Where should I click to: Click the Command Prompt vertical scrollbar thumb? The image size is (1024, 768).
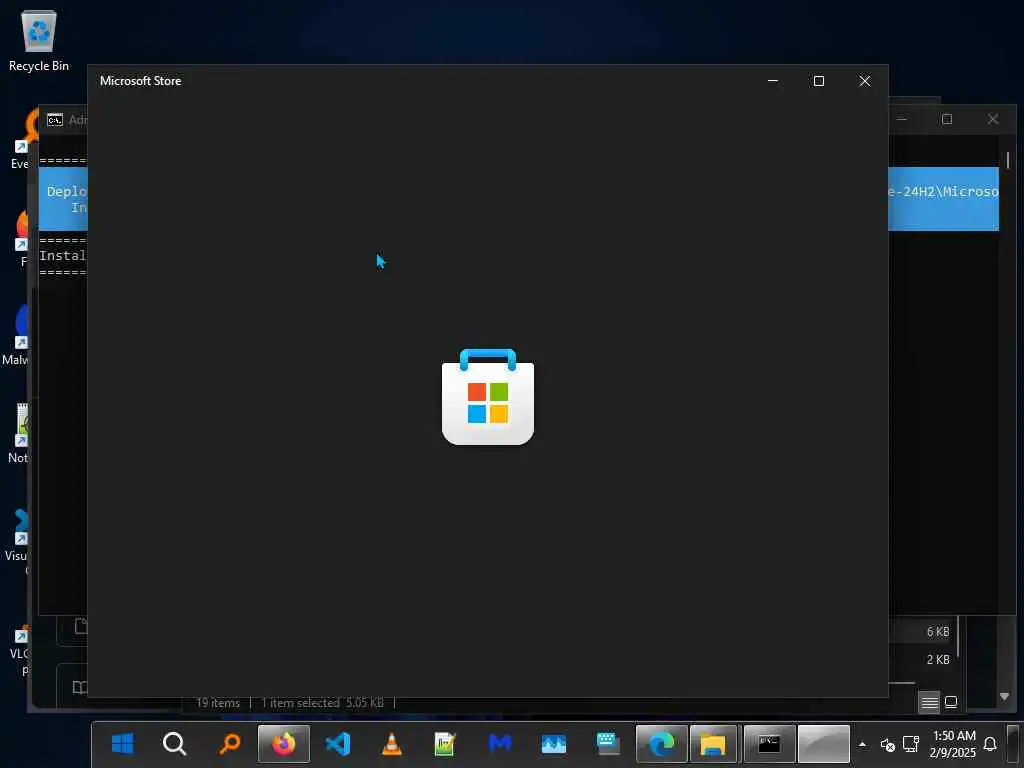click(1008, 160)
